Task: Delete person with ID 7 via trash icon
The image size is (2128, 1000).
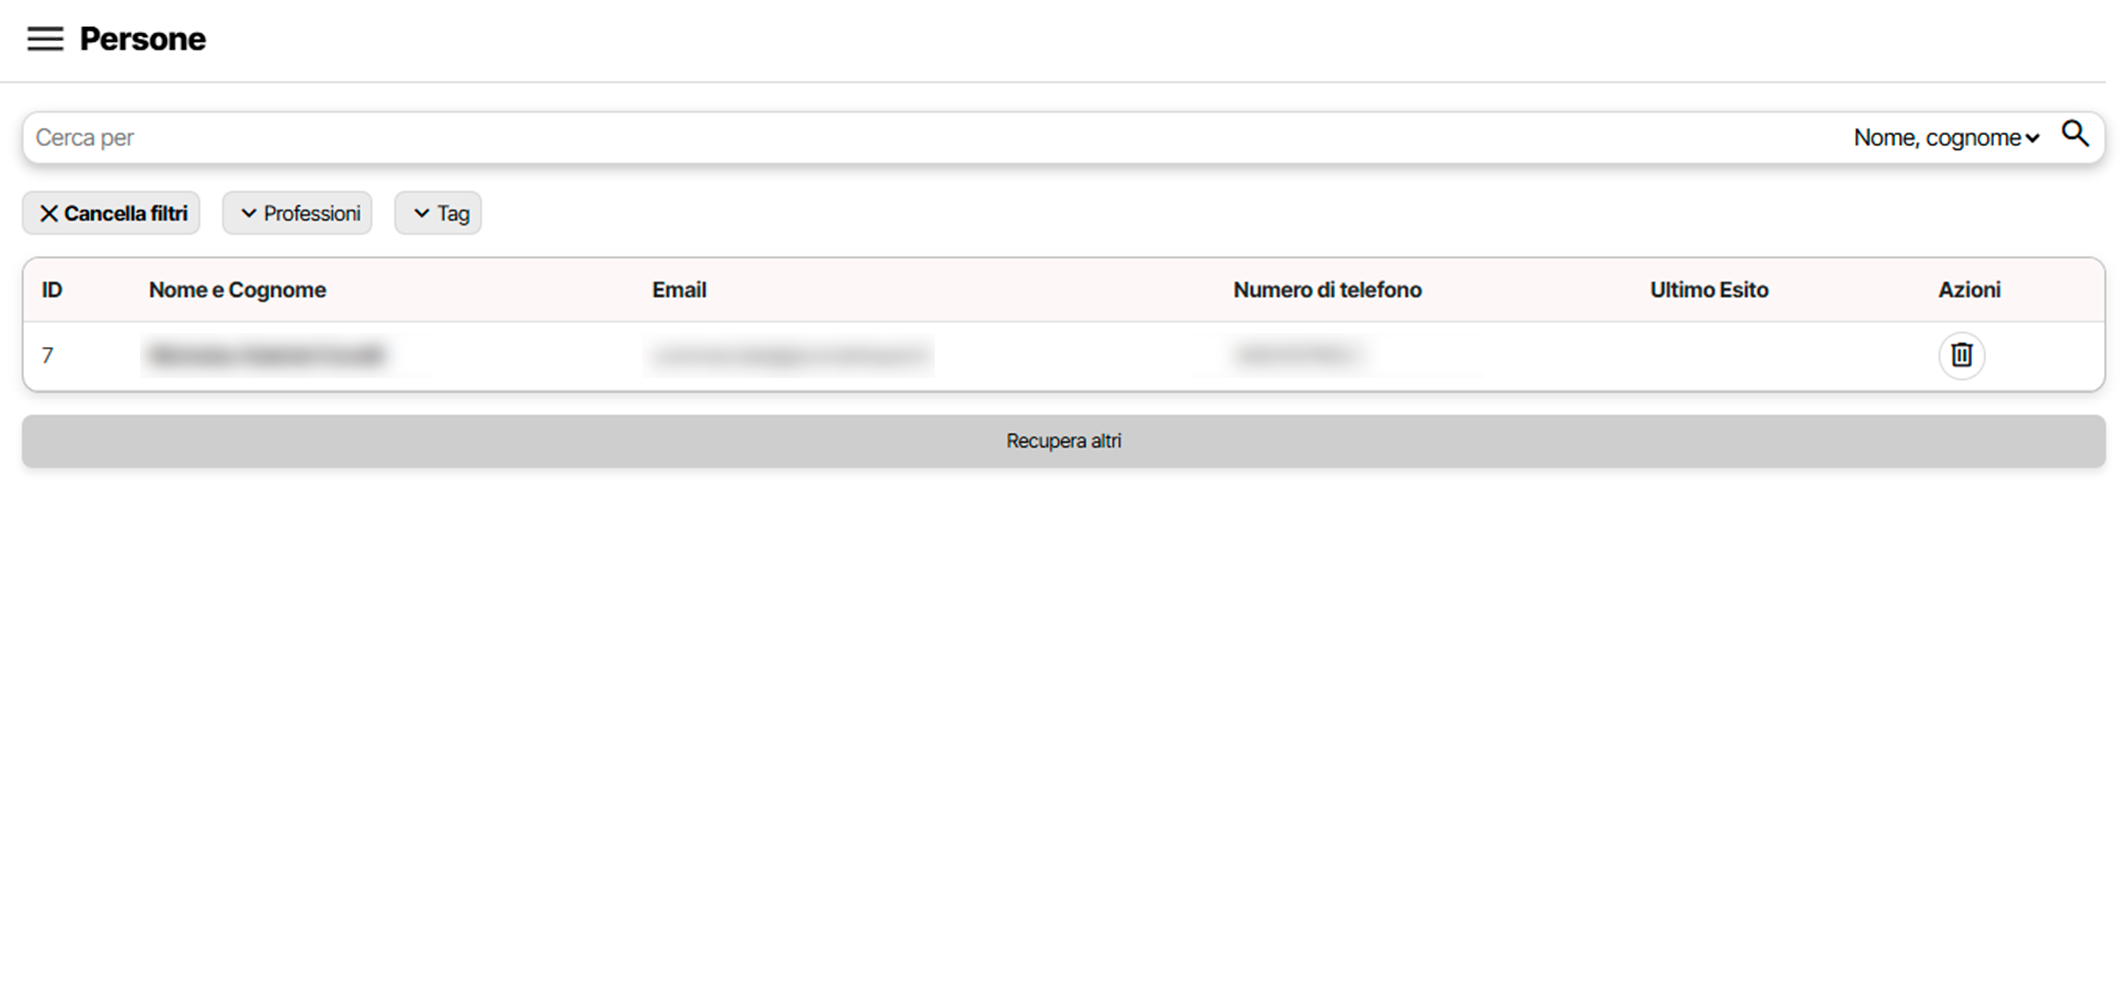Action: pyautogui.click(x=1961, y=355)
